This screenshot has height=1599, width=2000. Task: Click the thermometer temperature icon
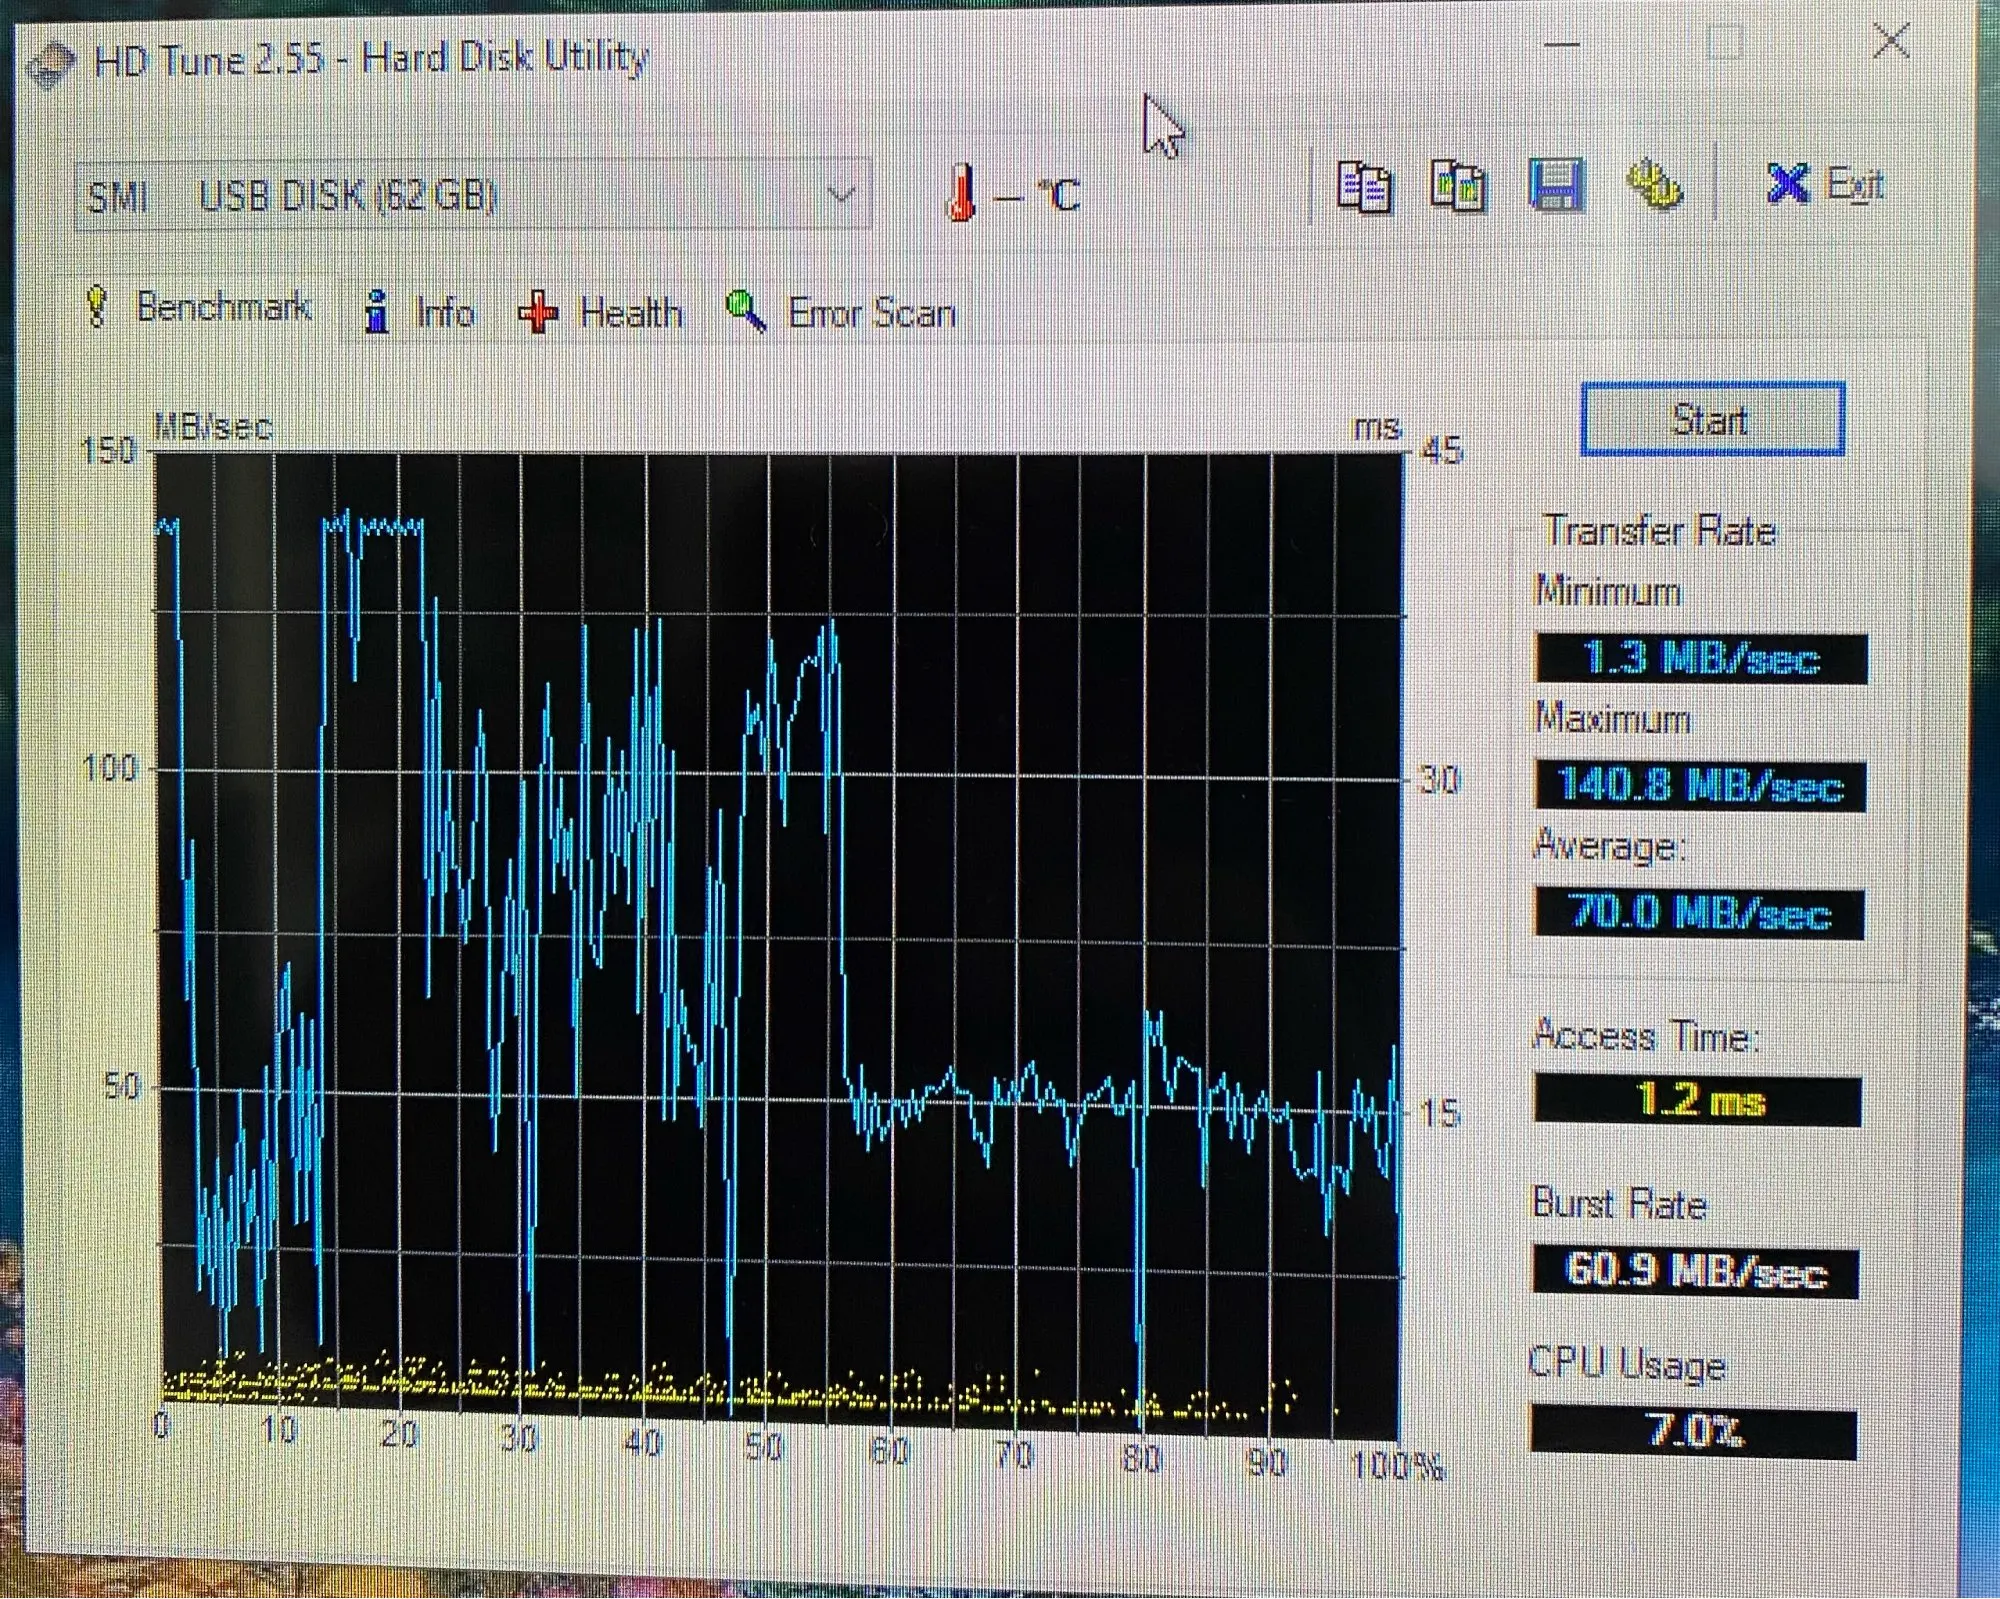[x=961, y=193]
